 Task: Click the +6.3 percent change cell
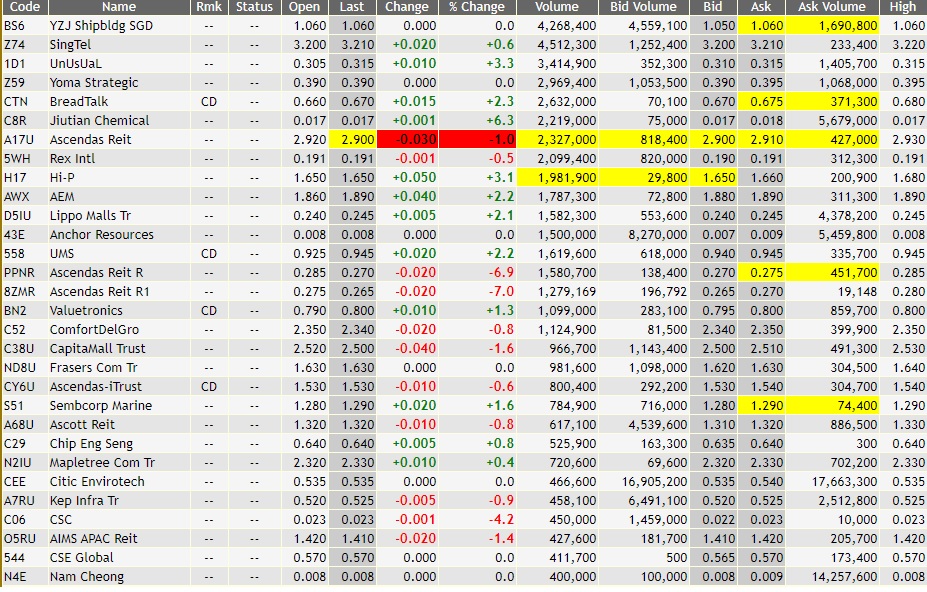[x=500, y=121]
